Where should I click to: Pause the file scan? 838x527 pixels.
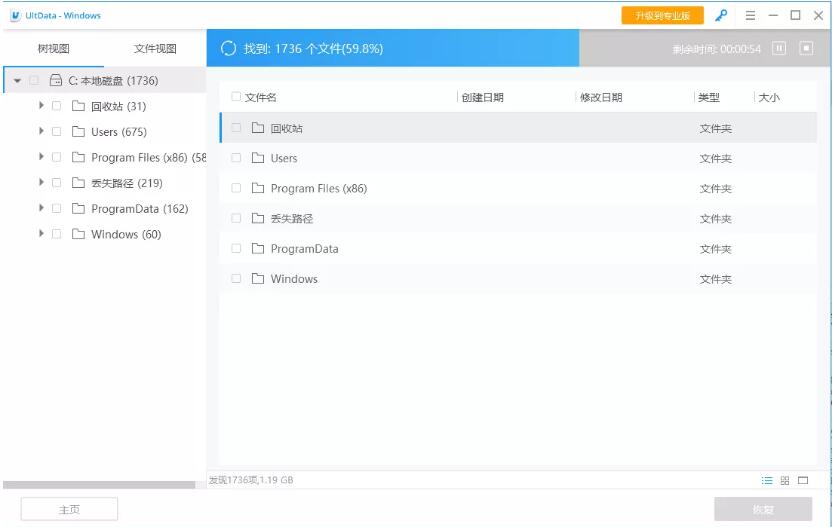point(779,48)
